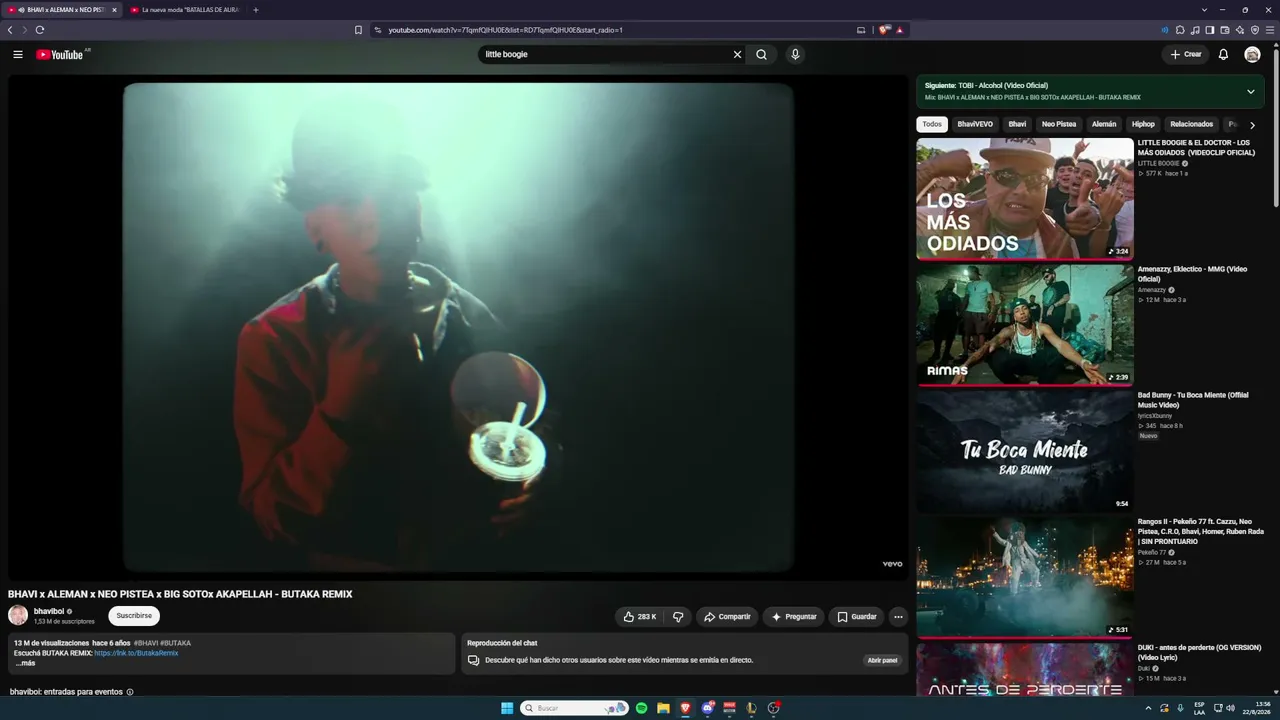Viewport: 1280px width, 720px height.
Task: Open volume control in system tray
Action: pos(1230,708)
